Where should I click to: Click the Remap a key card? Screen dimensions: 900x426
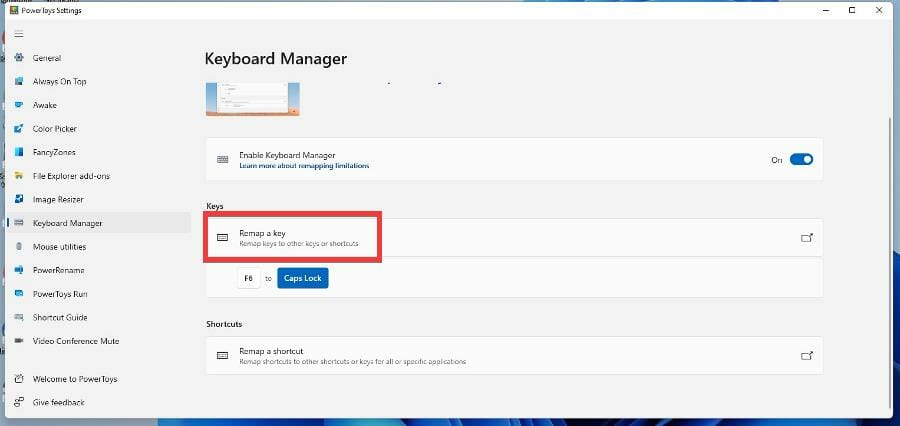[514, 237]
